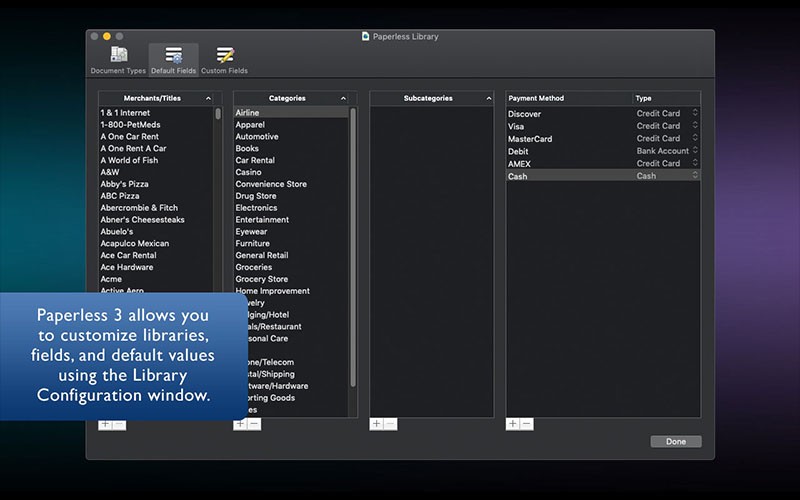Select the Groceries category
800x500 pixels.
coord(291,267)
